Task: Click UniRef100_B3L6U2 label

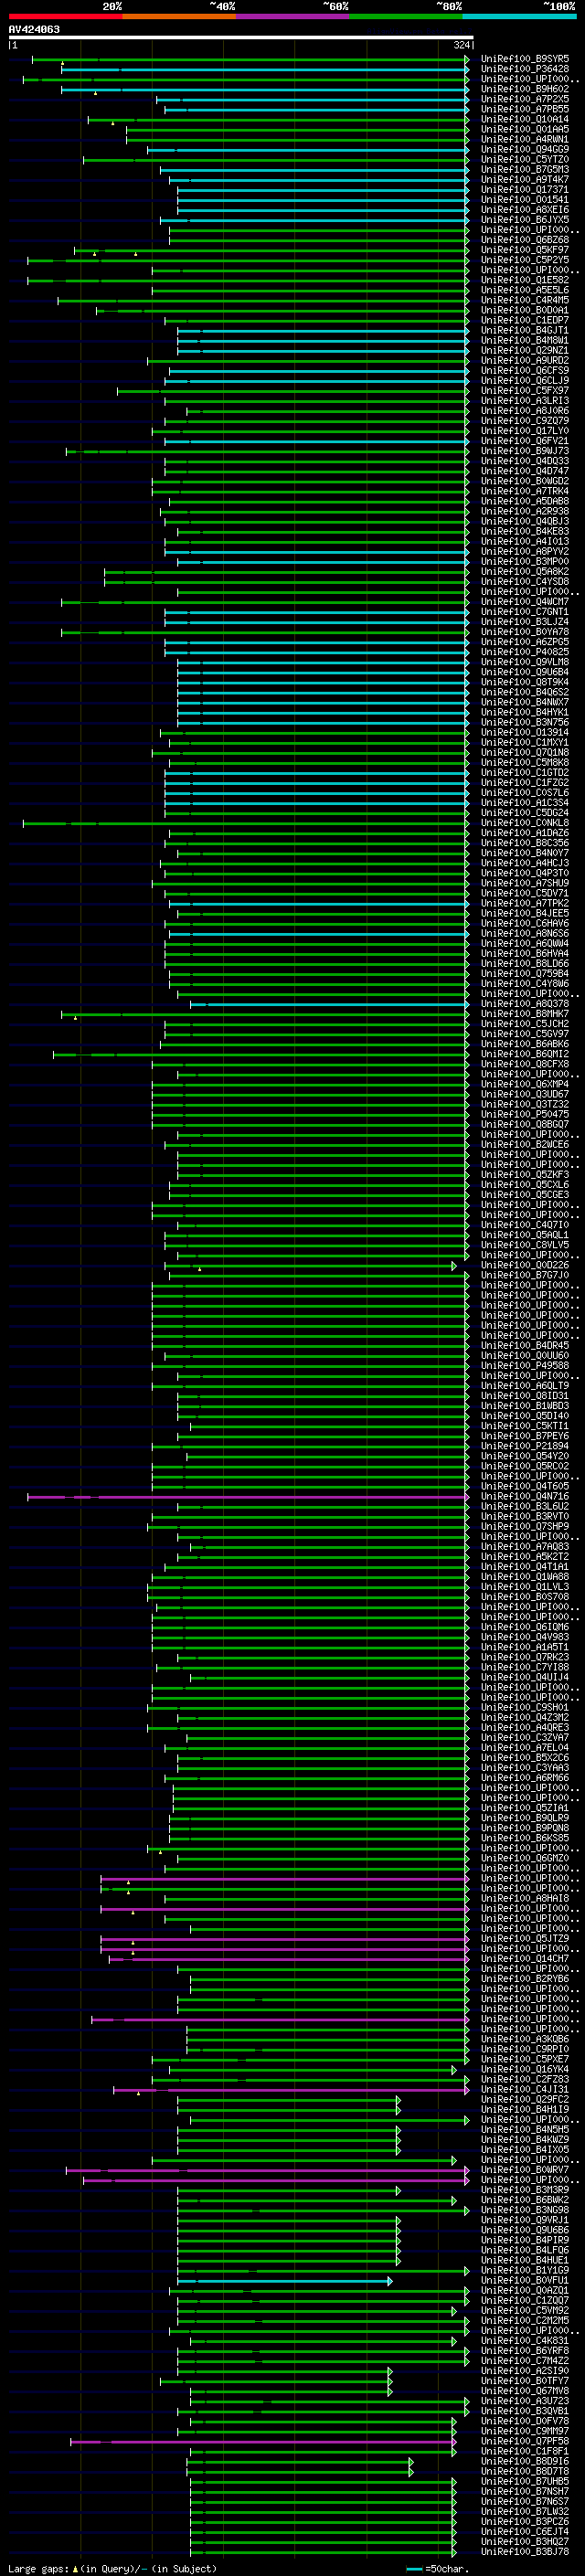Action: 525,1506
